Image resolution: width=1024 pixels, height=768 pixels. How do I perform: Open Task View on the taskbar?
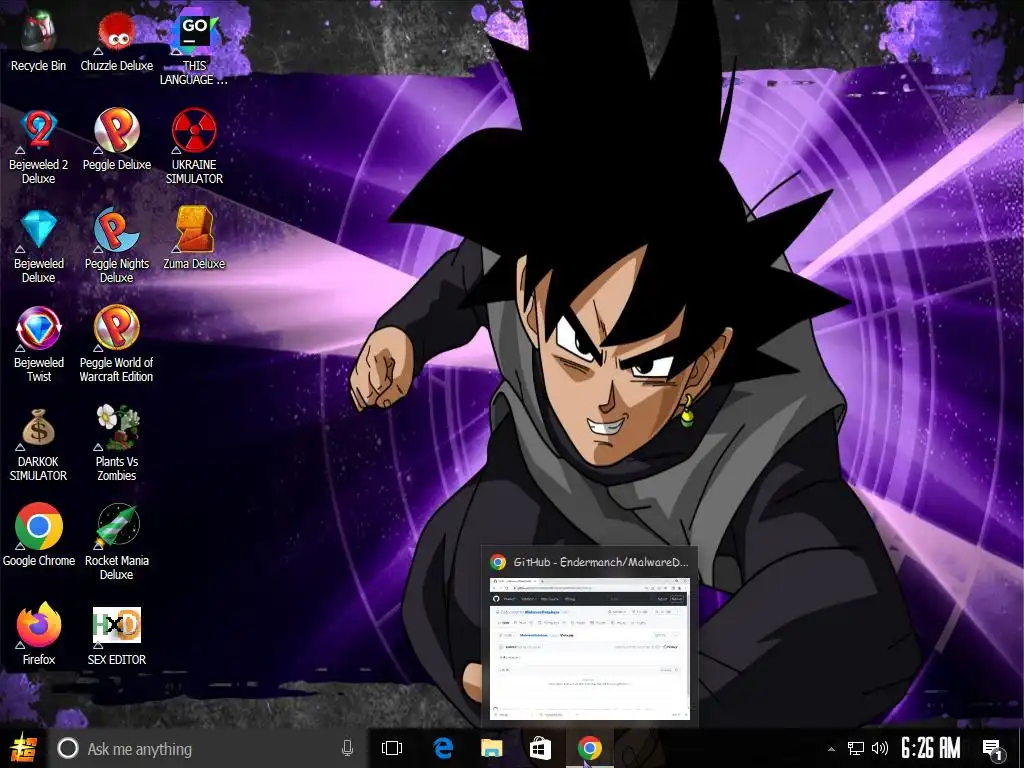(x=392, y=748)
